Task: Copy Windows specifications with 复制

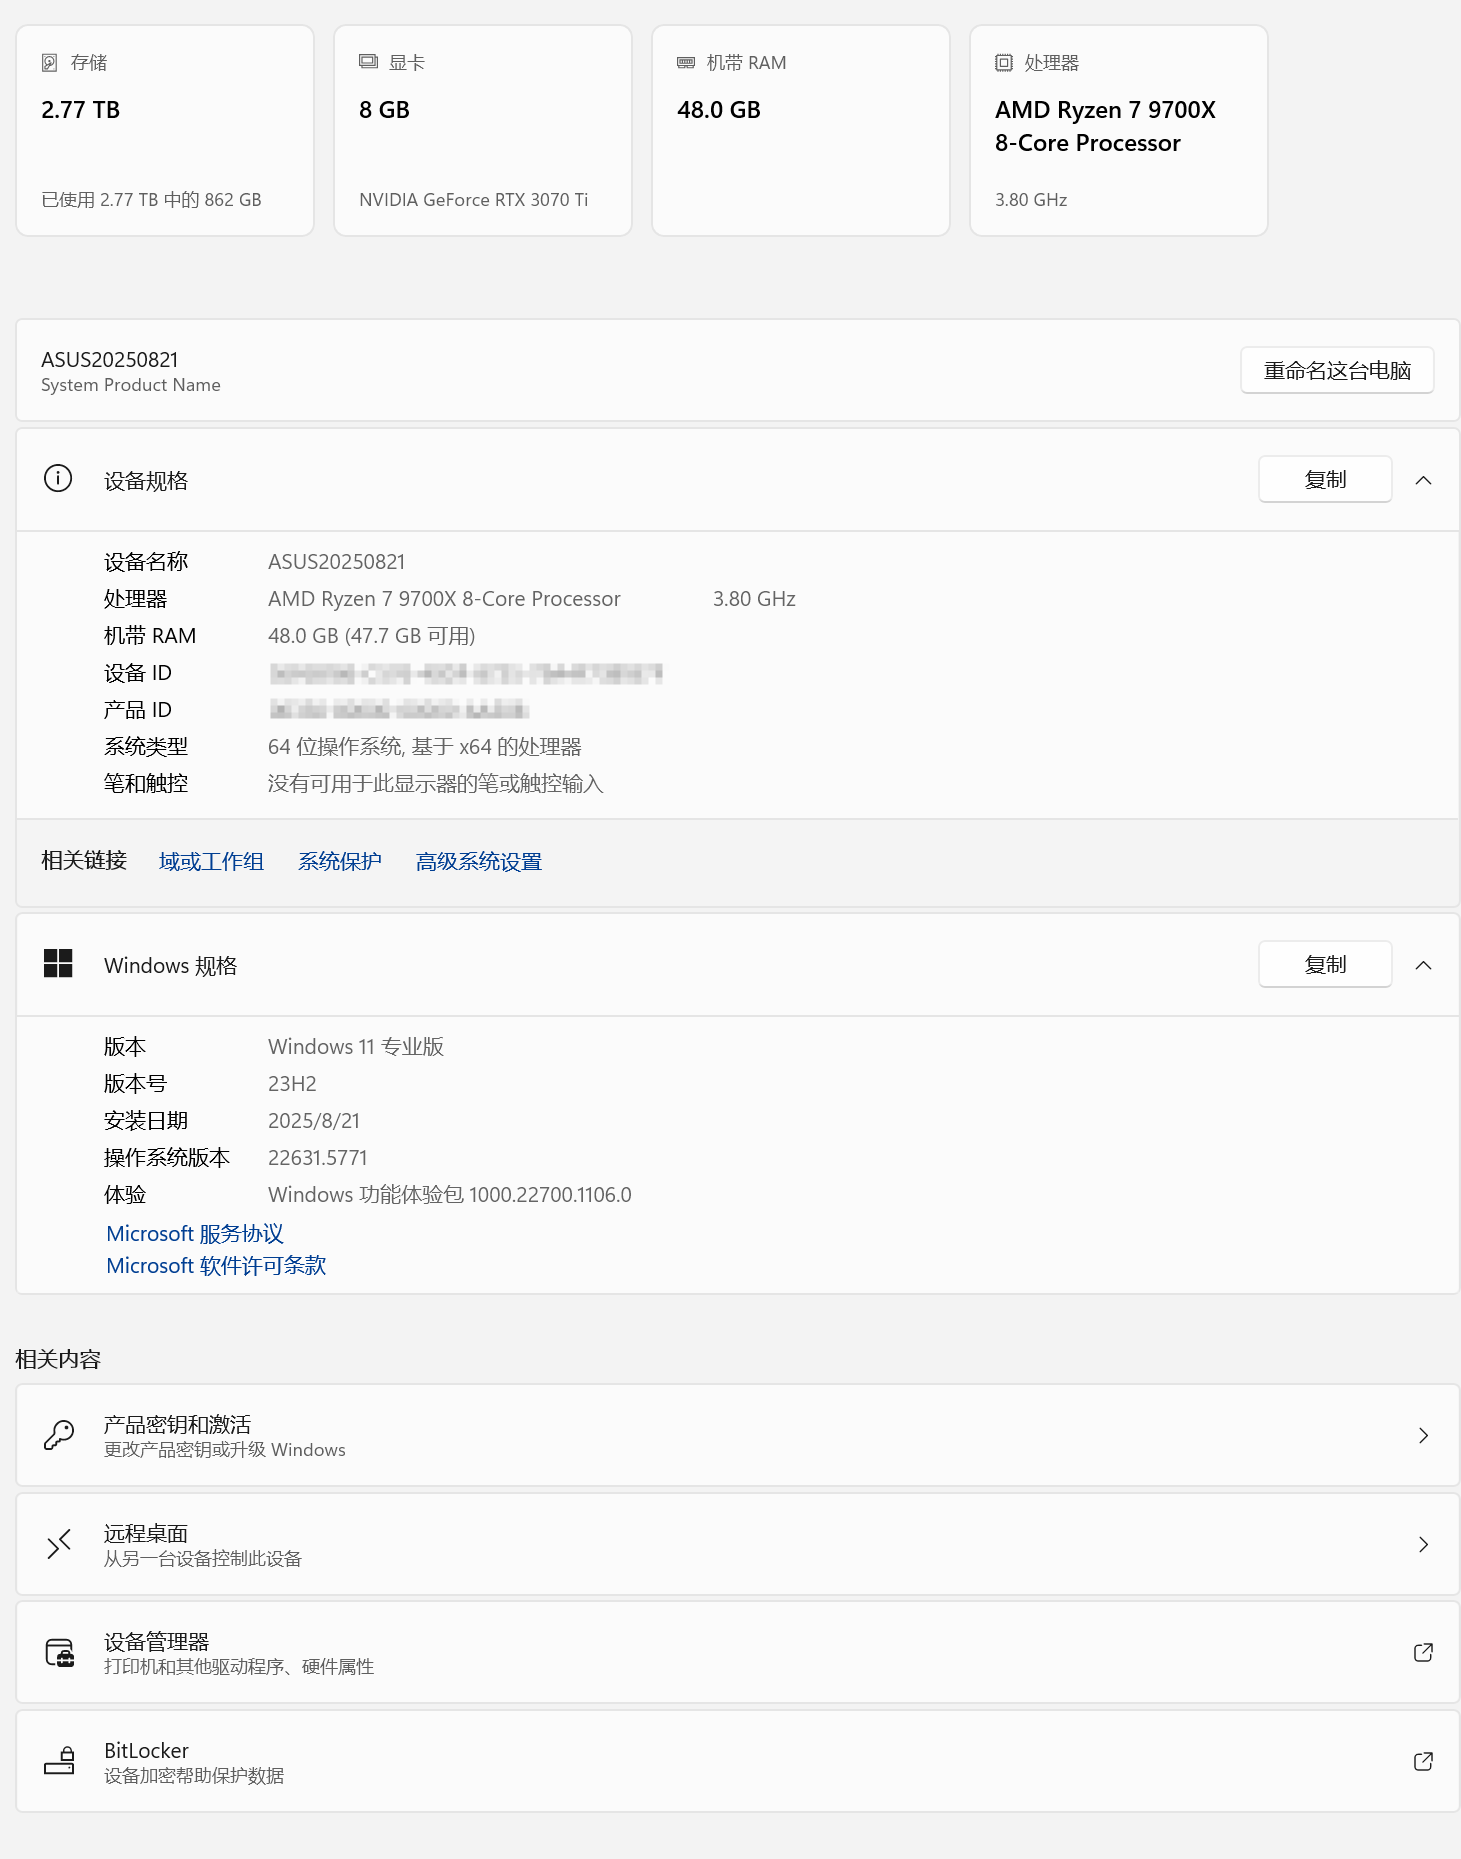Action: tap(1325, 964)
